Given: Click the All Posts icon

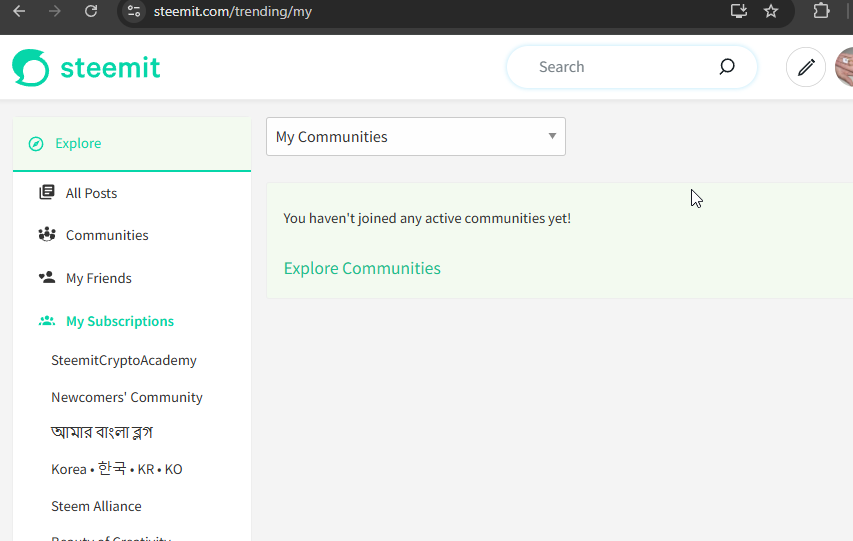Looking at the screenshot, I should [47, 192].
